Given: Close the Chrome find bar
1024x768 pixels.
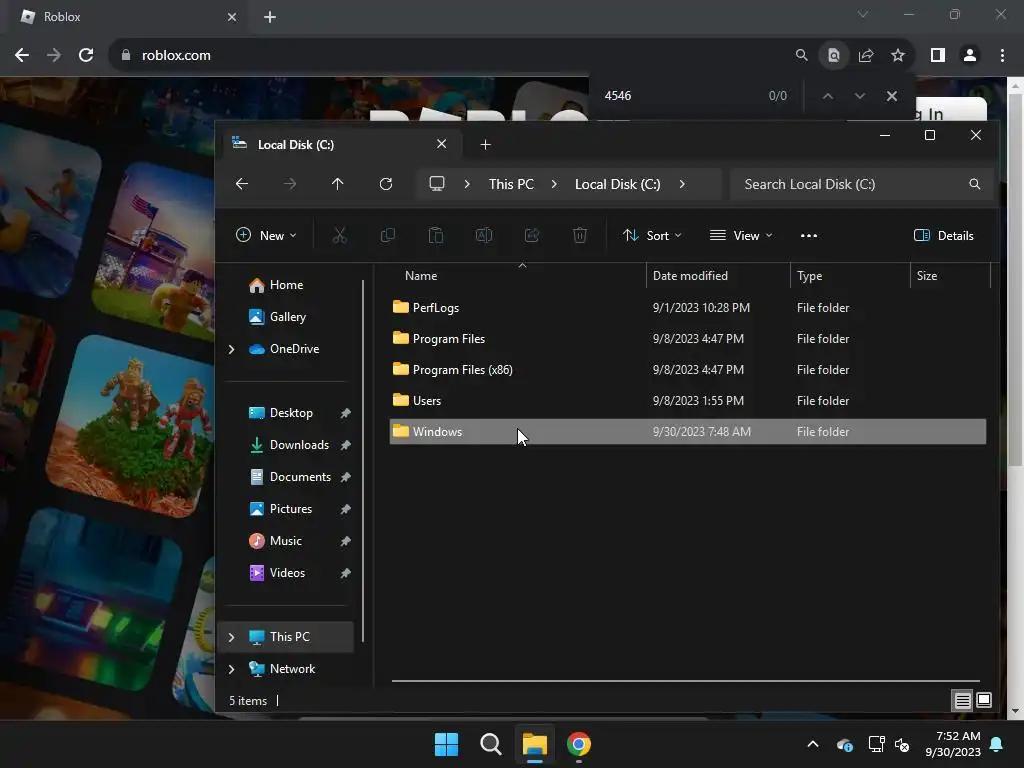Looking at the screenshot, I should [891, 96].
